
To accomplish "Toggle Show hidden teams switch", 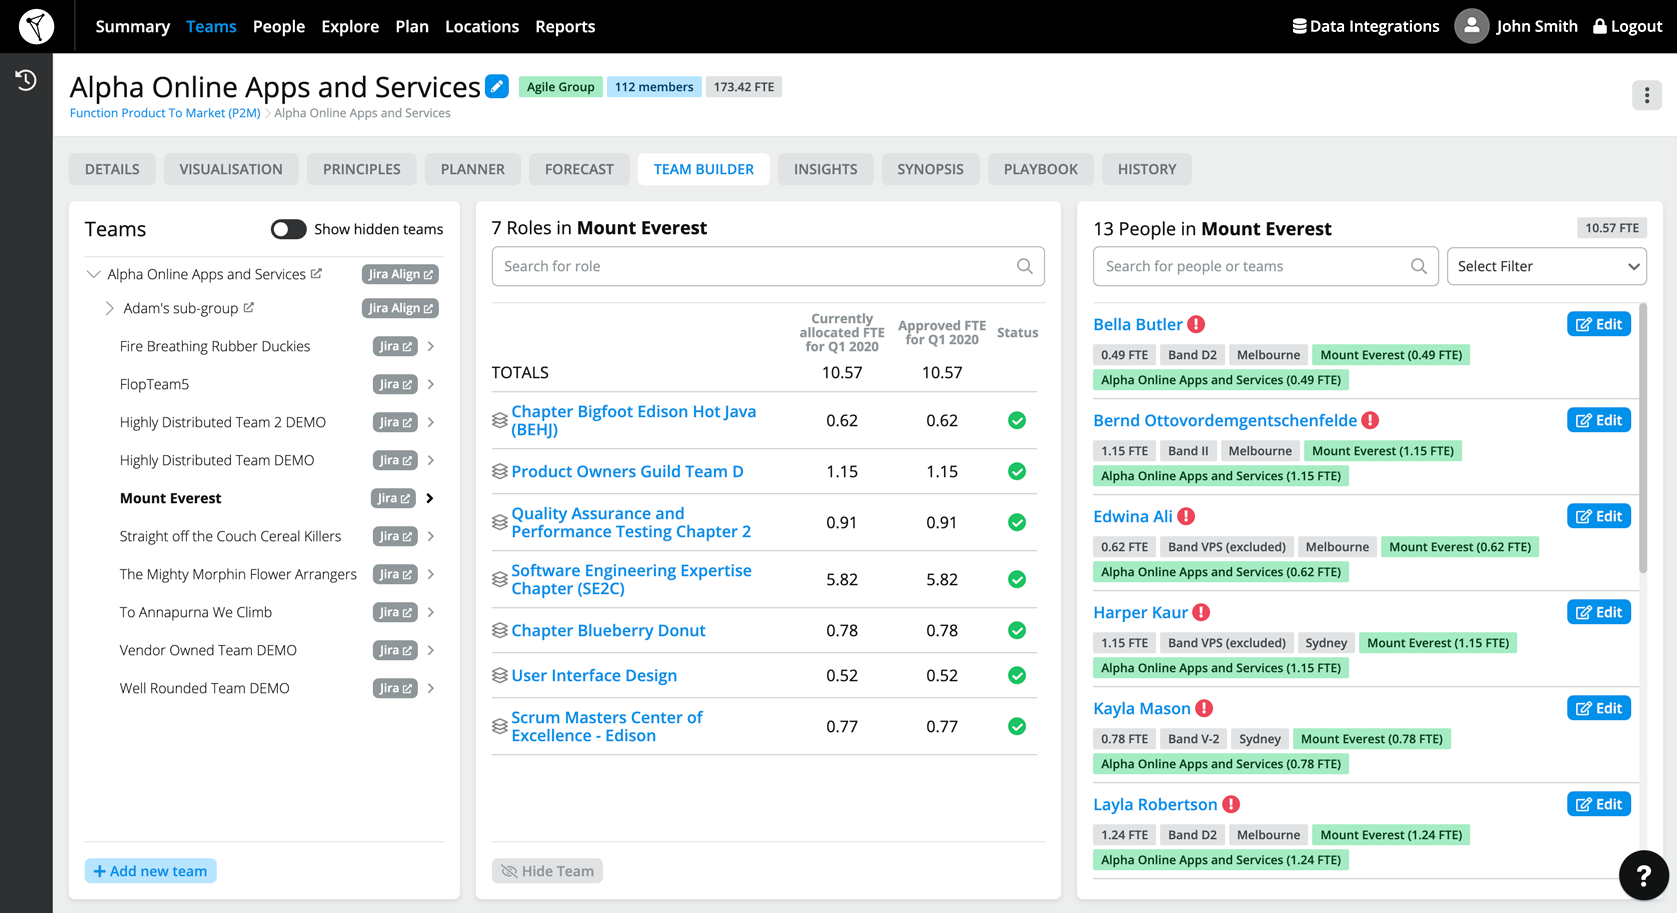I will [x=288, y=229].
